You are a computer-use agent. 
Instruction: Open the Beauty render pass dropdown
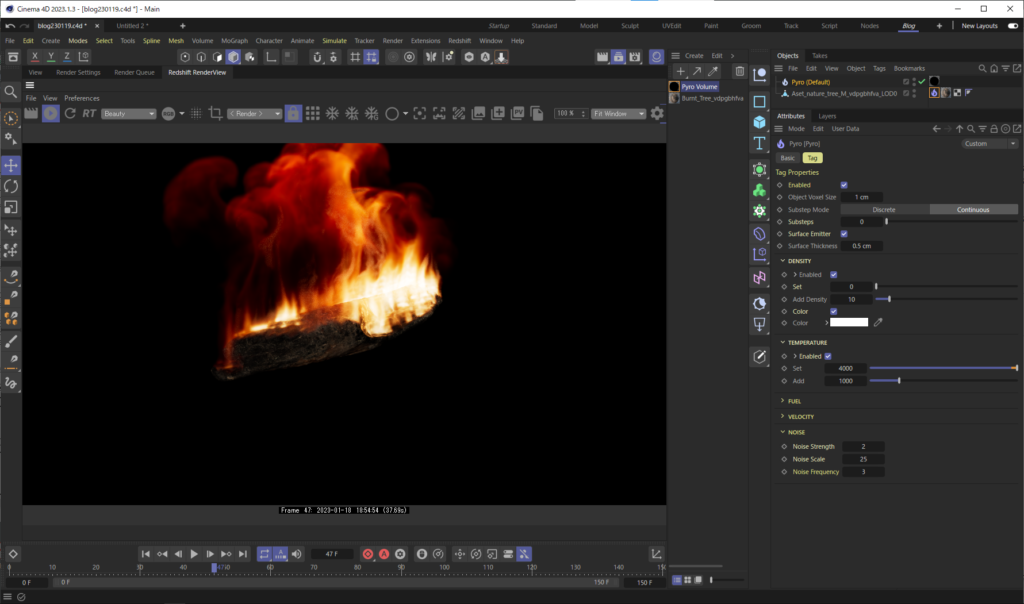(128, 113)
